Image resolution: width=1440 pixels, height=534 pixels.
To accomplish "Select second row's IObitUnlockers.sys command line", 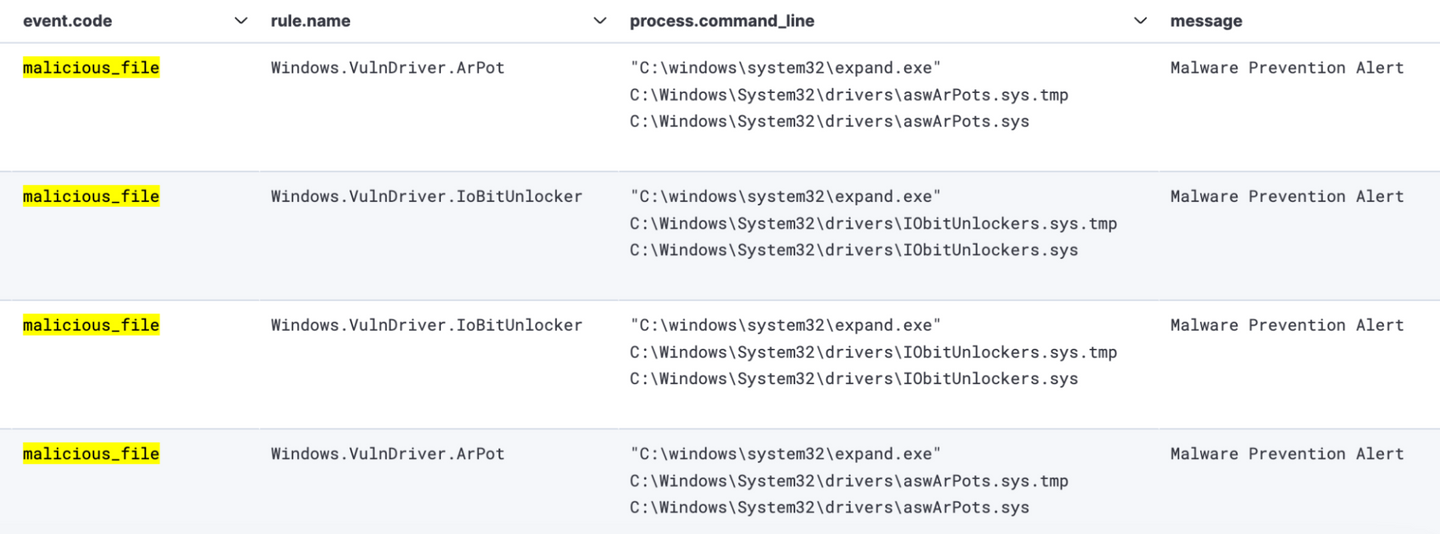I will pos(872,223).
